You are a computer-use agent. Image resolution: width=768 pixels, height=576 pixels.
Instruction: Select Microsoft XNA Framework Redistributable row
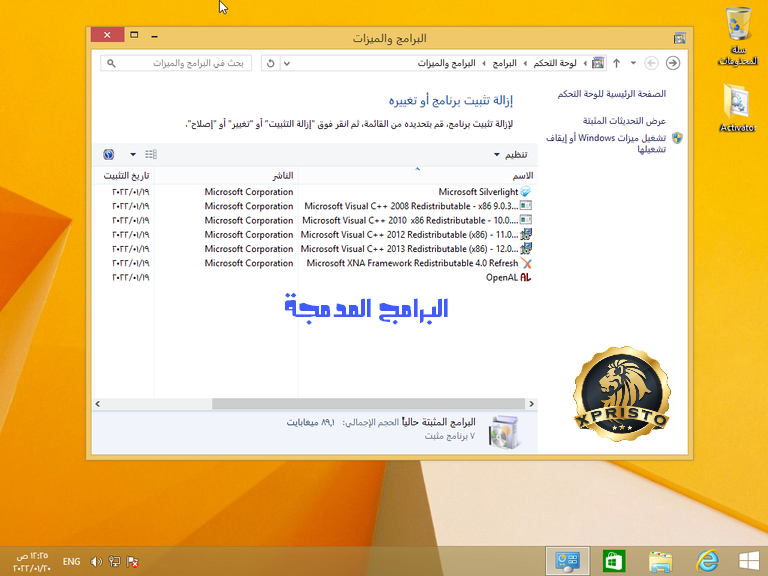point(315,263)
